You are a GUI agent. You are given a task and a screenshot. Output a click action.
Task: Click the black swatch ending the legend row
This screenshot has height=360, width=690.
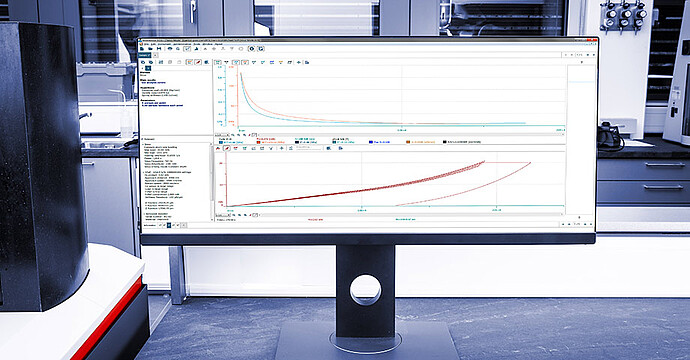pyautogui.click(x=444, y=142)
